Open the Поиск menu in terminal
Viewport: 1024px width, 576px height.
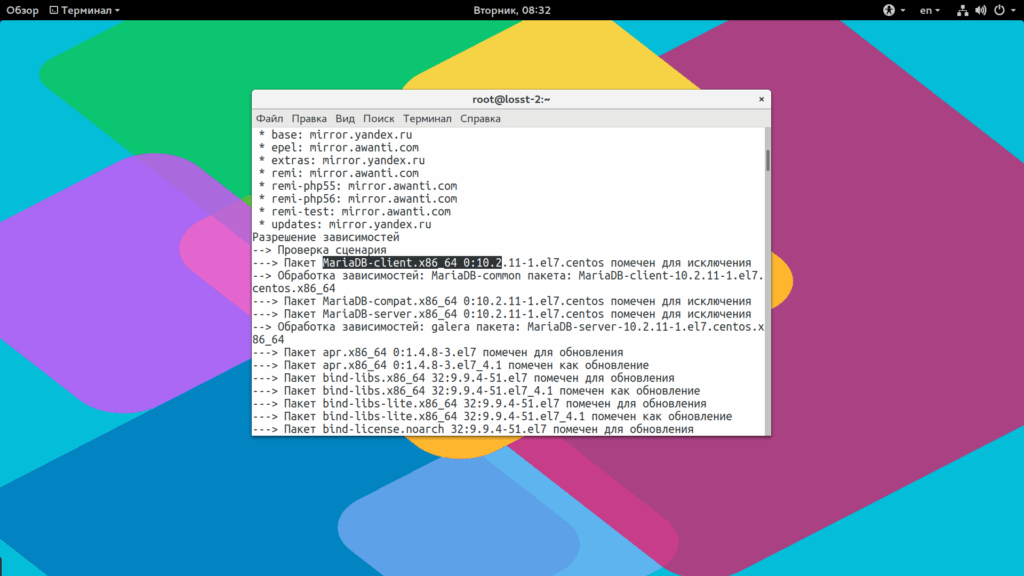pos(379,119)
